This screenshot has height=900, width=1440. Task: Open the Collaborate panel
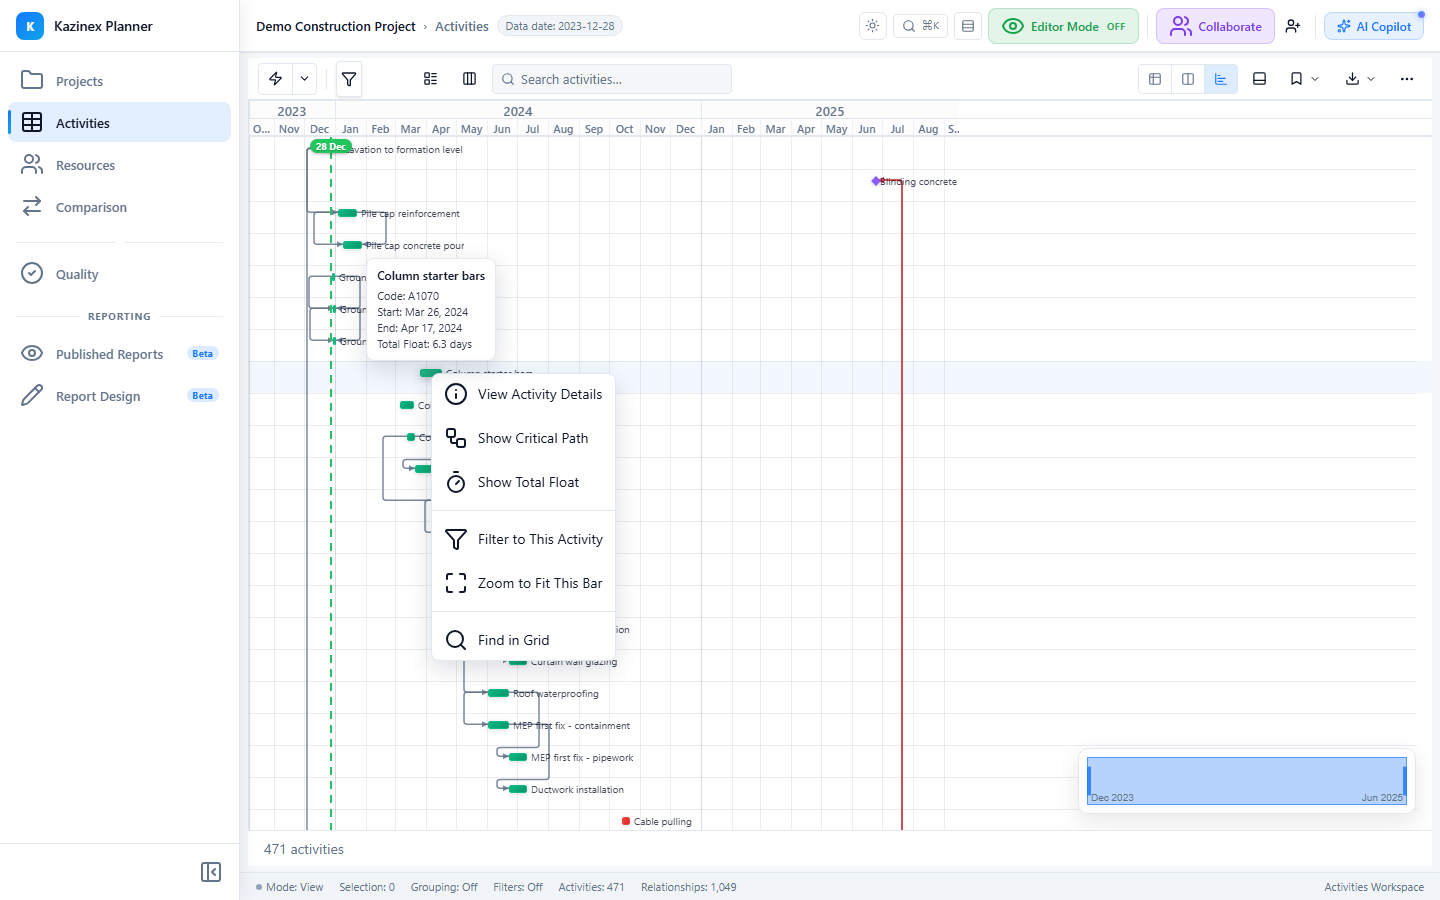[1215, 26]
